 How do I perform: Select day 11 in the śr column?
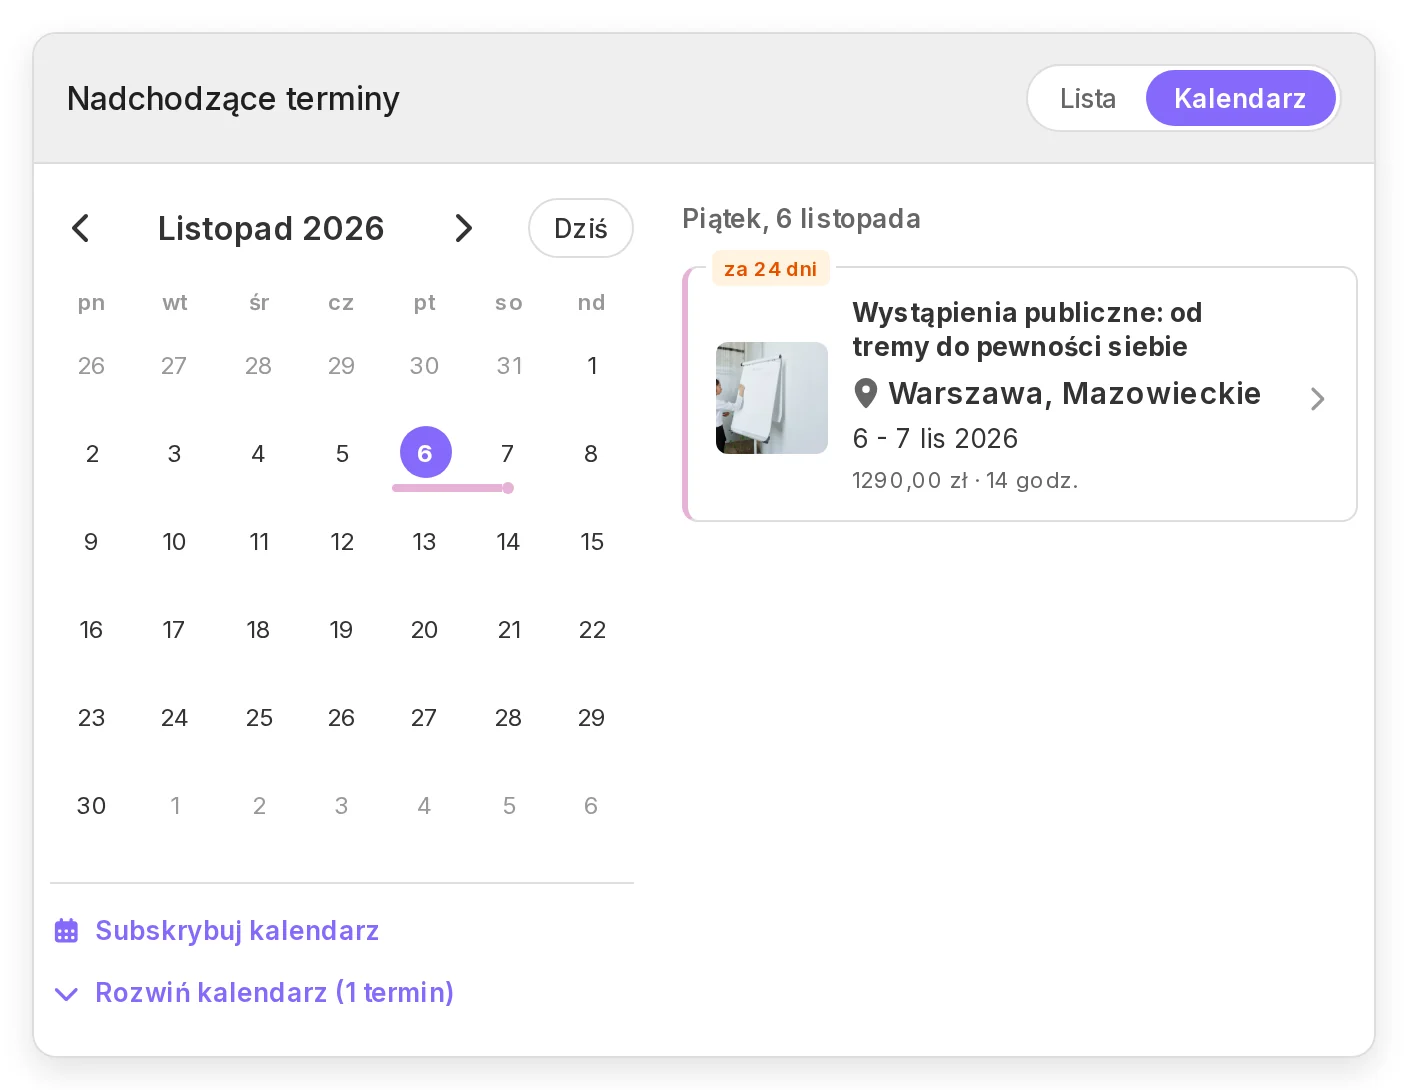pos(259,542)
